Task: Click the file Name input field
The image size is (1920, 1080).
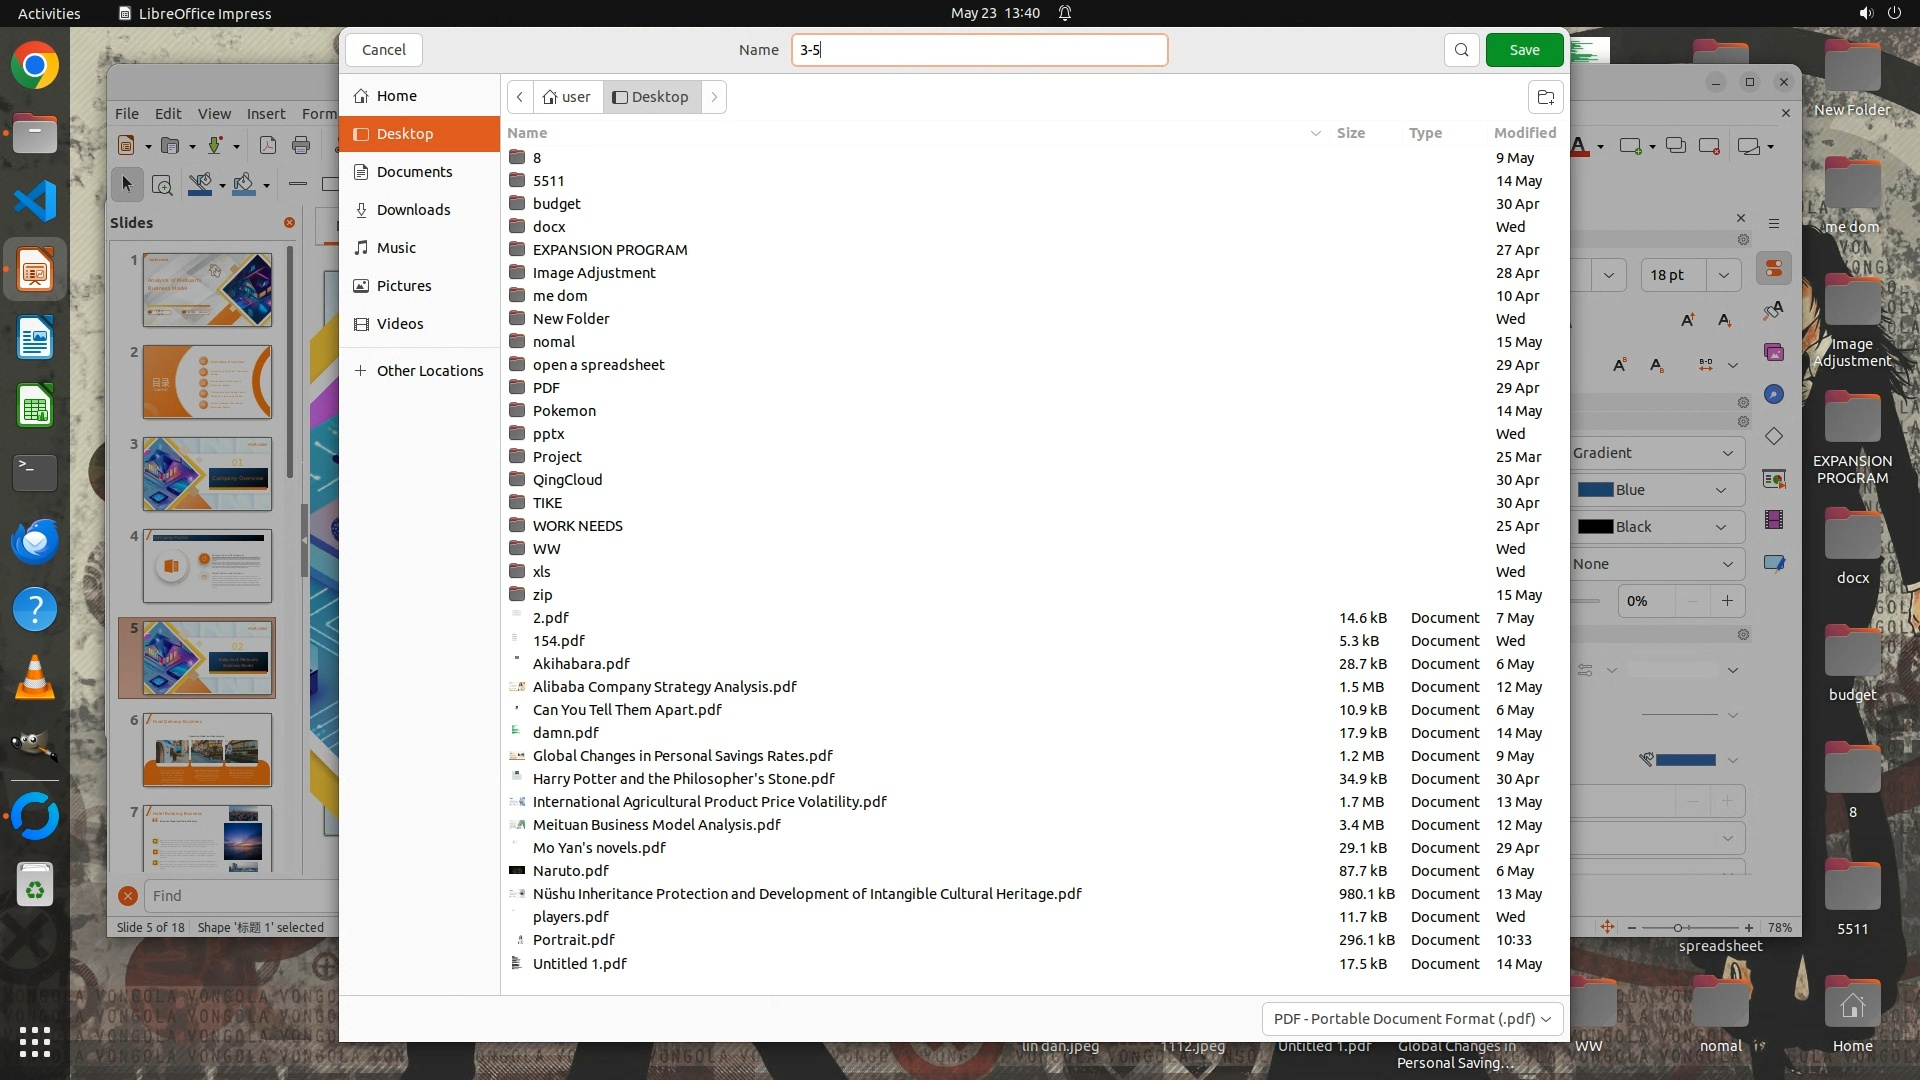Action: 979,50
